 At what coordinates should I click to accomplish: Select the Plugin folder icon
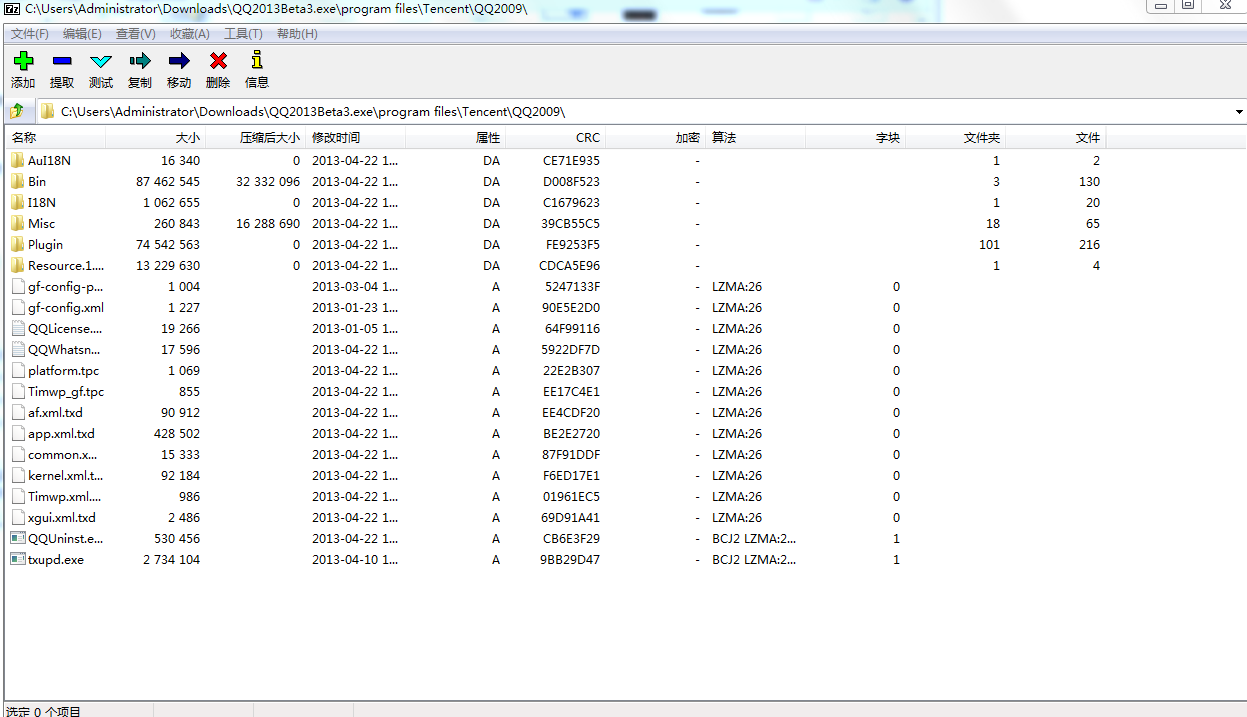tap(18, 244)
